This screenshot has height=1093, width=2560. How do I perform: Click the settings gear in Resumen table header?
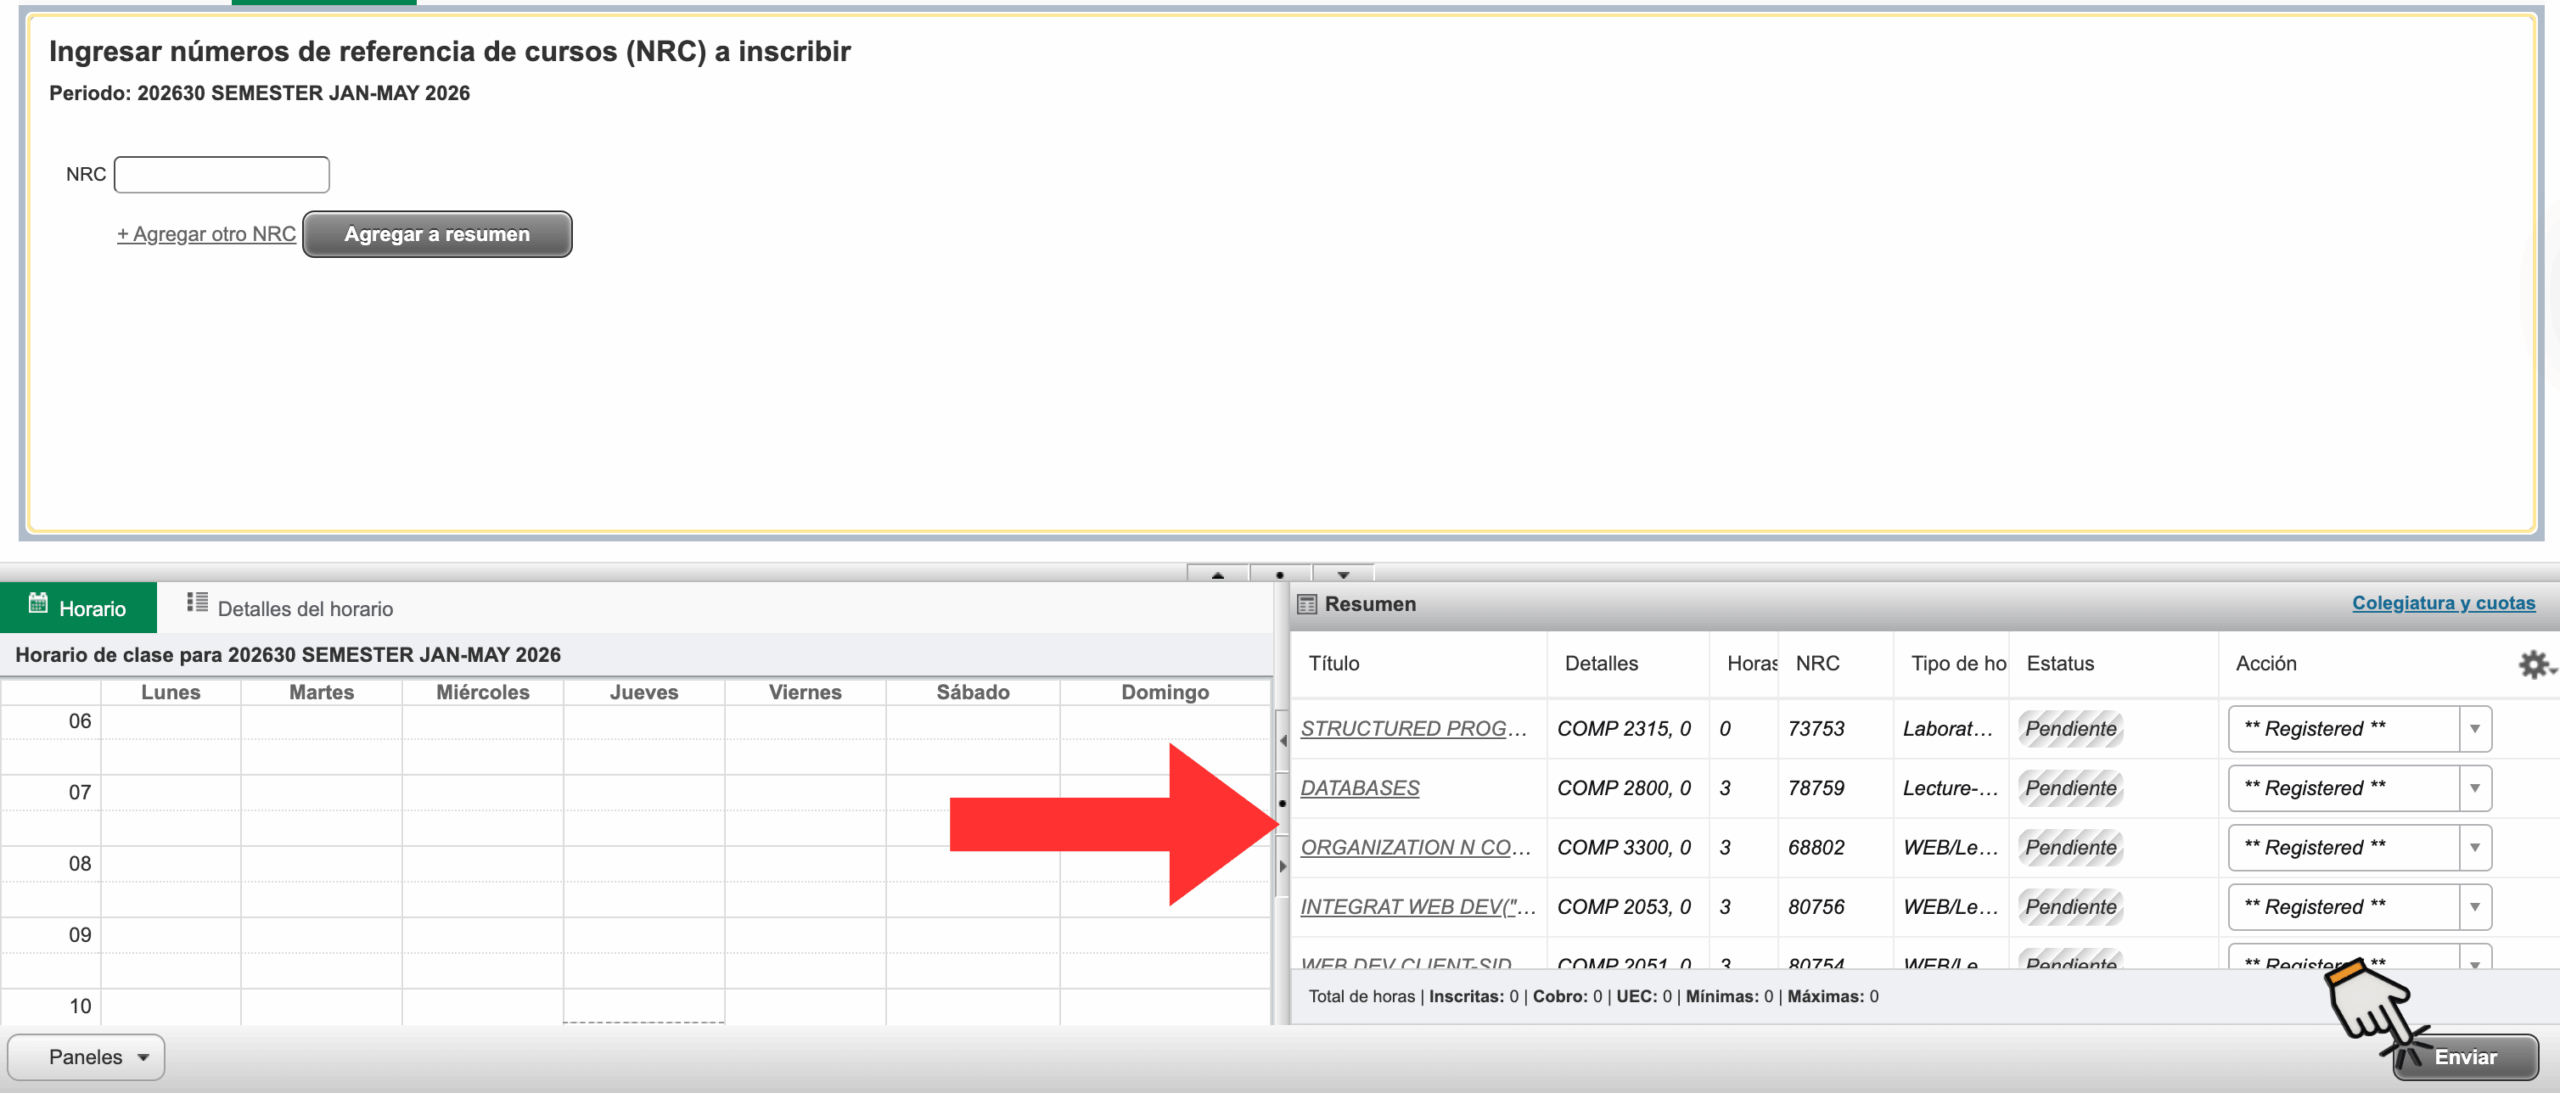coord(2534,664)
